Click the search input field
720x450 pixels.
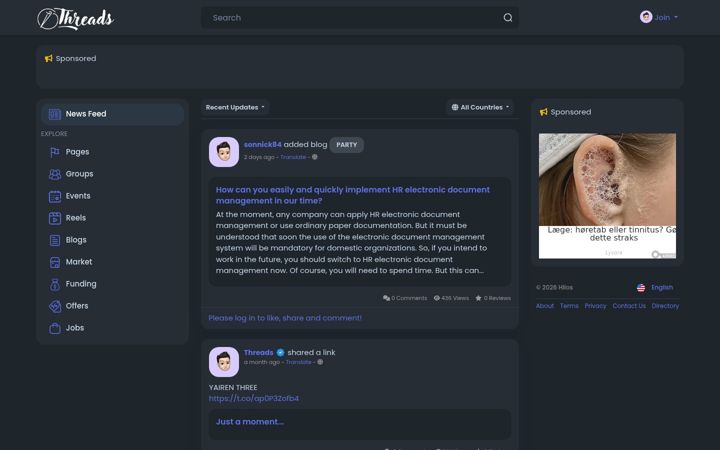(360, 17)
